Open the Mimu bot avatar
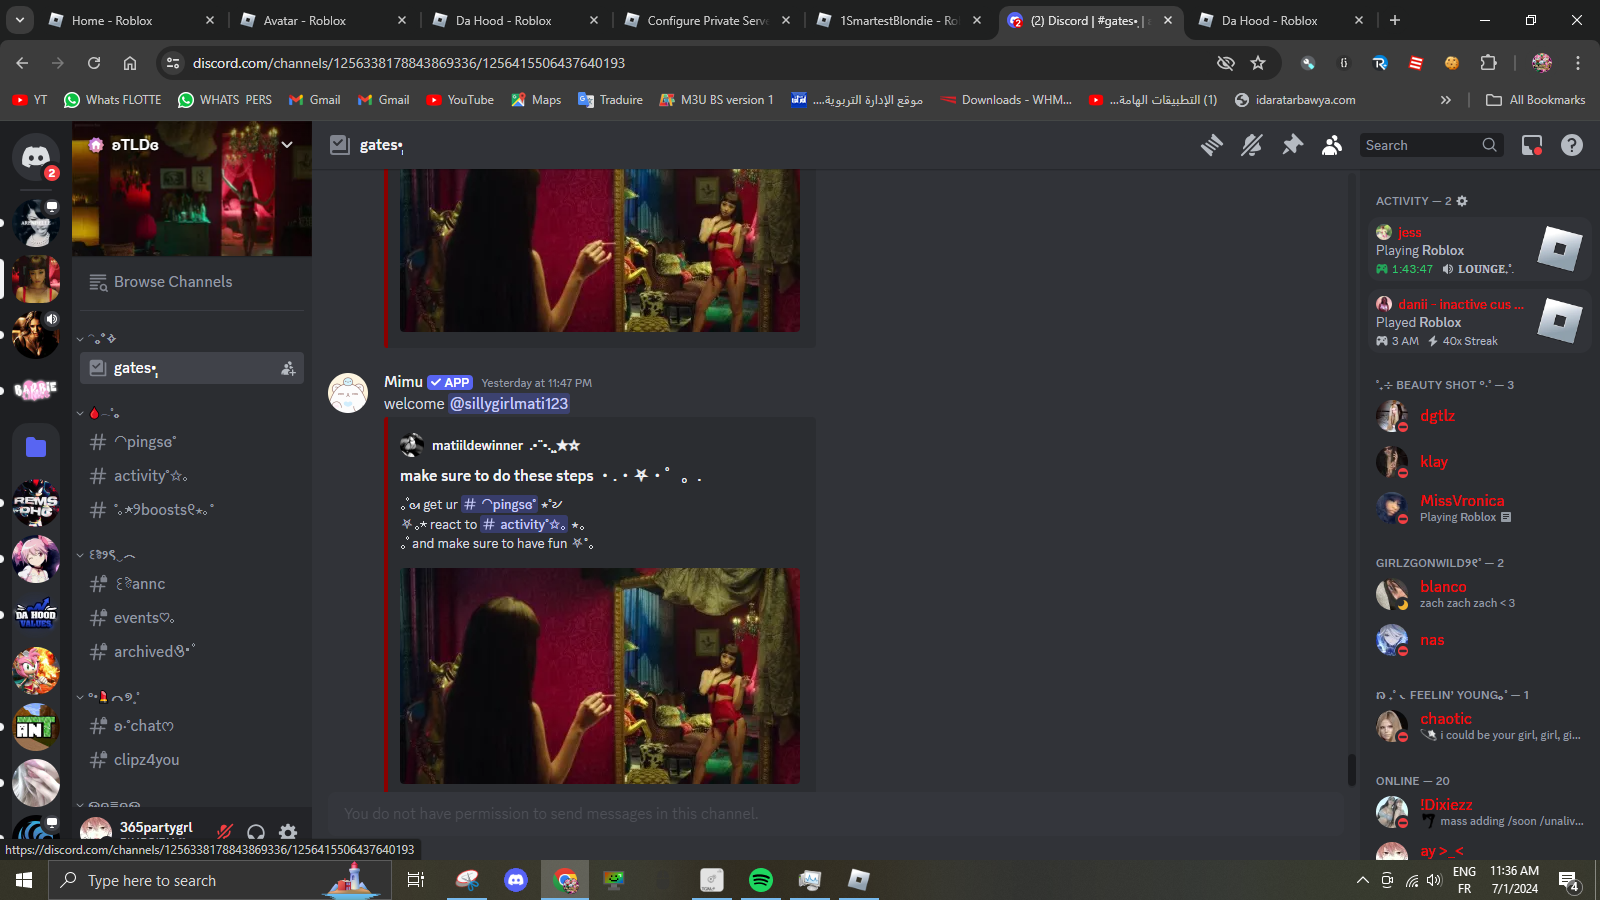This screenshot has width=1600, height=900. (348, 393)
